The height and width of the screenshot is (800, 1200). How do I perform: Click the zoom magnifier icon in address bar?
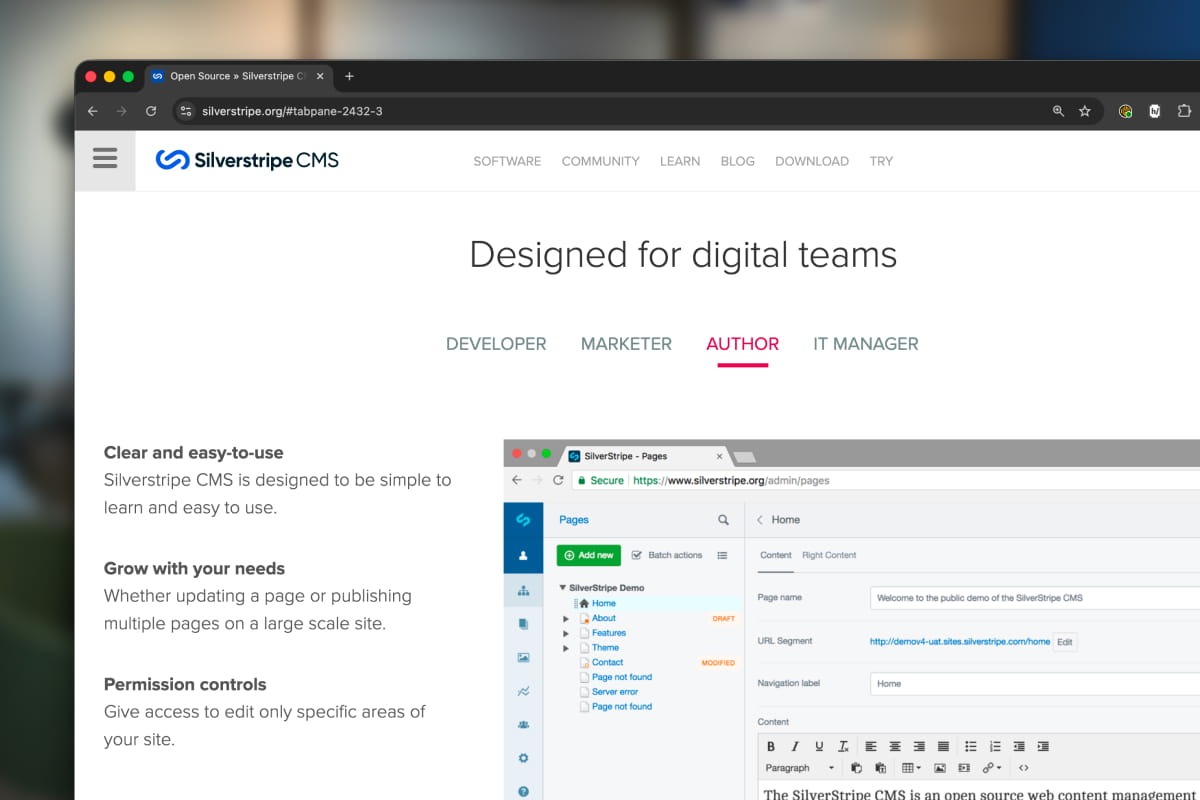point(1058,111)
